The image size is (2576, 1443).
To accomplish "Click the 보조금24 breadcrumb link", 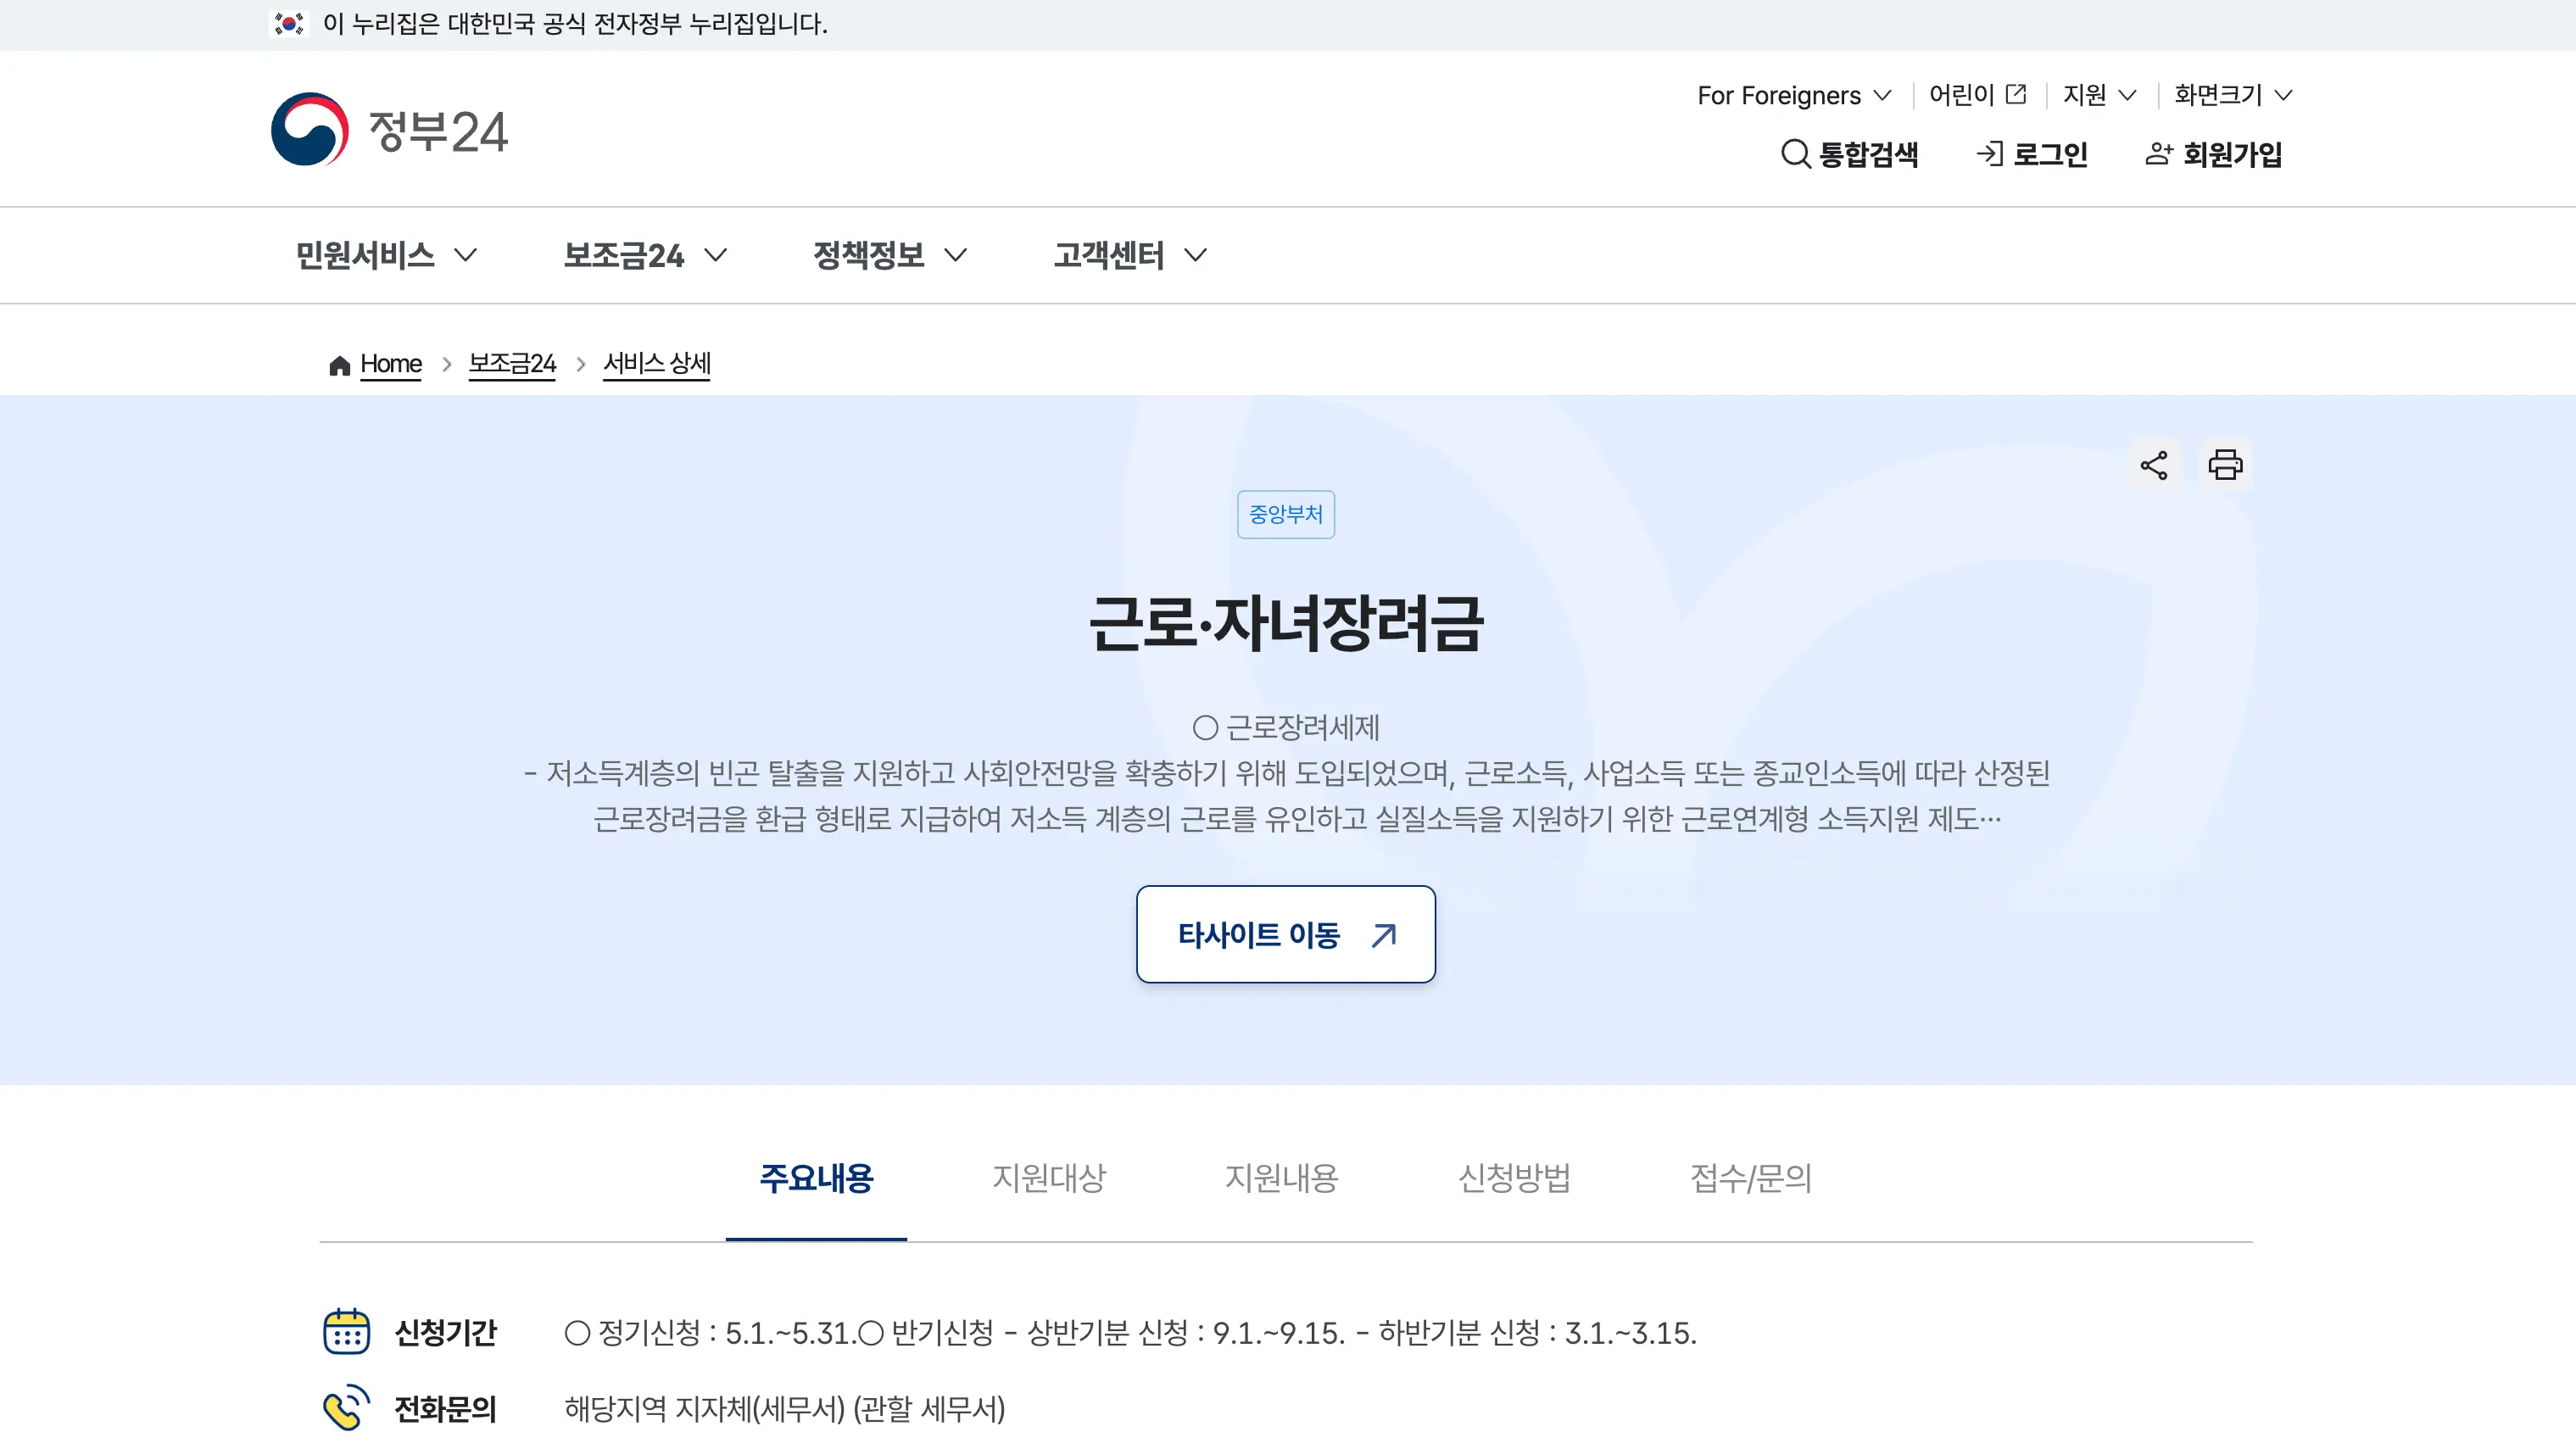I will [x=512, y=364].
